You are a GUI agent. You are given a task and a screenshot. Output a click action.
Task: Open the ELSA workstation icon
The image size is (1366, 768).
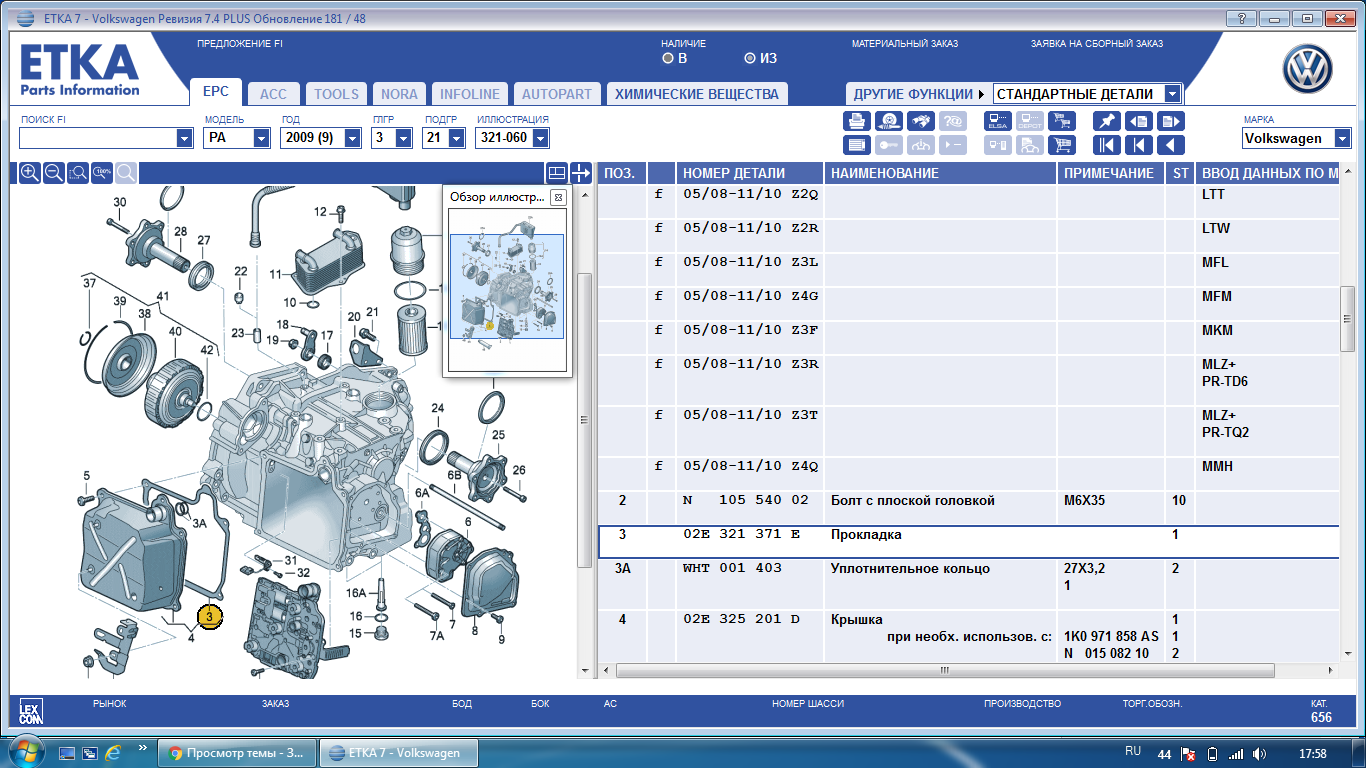998,121
